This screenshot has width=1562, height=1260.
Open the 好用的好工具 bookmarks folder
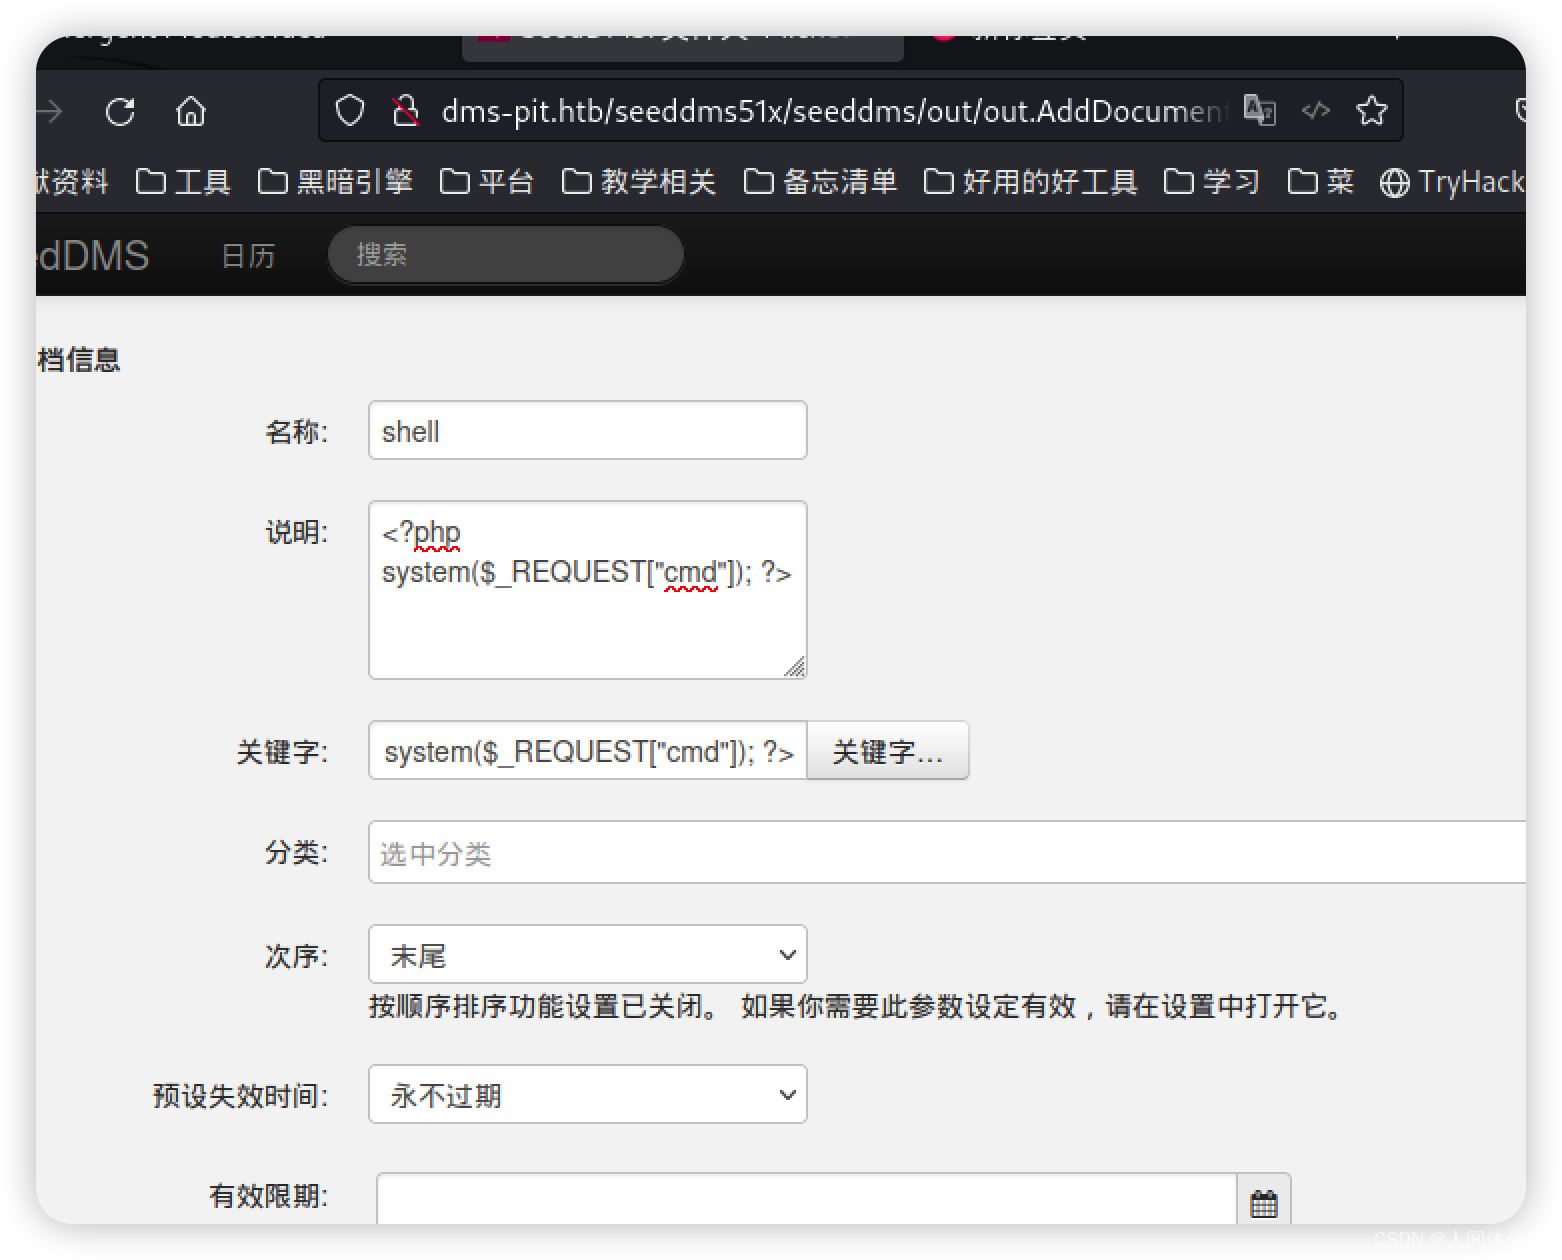coord(1030,181)
